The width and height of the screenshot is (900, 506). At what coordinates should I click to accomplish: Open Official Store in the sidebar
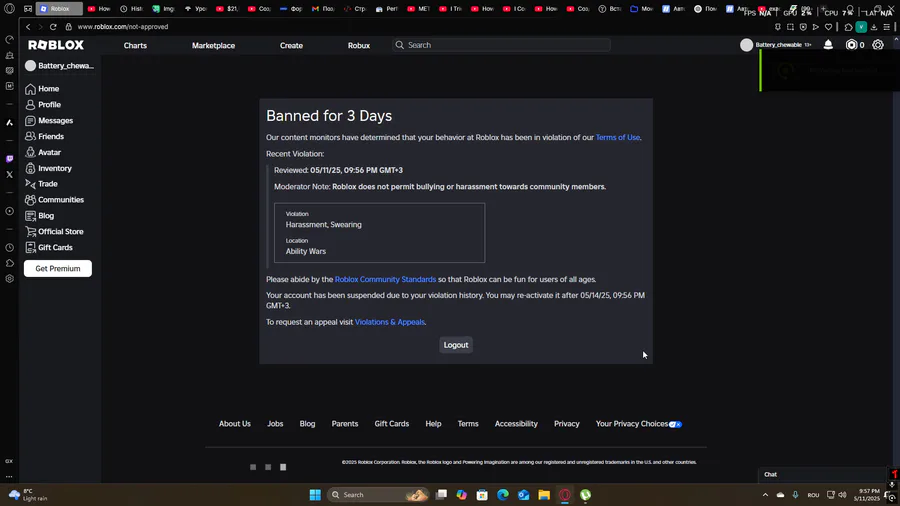pos(54,232)
